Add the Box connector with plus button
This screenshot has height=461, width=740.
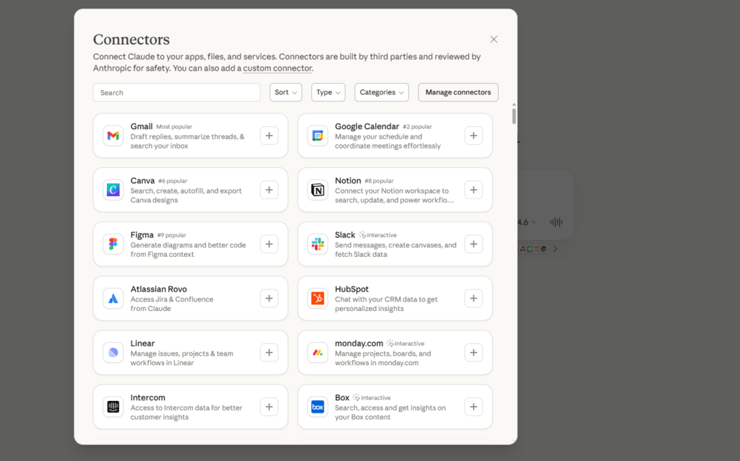[x=473, y=407]
